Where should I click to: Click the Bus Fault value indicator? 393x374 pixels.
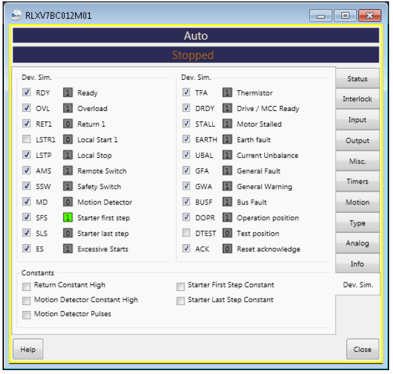tap(227, 202)
